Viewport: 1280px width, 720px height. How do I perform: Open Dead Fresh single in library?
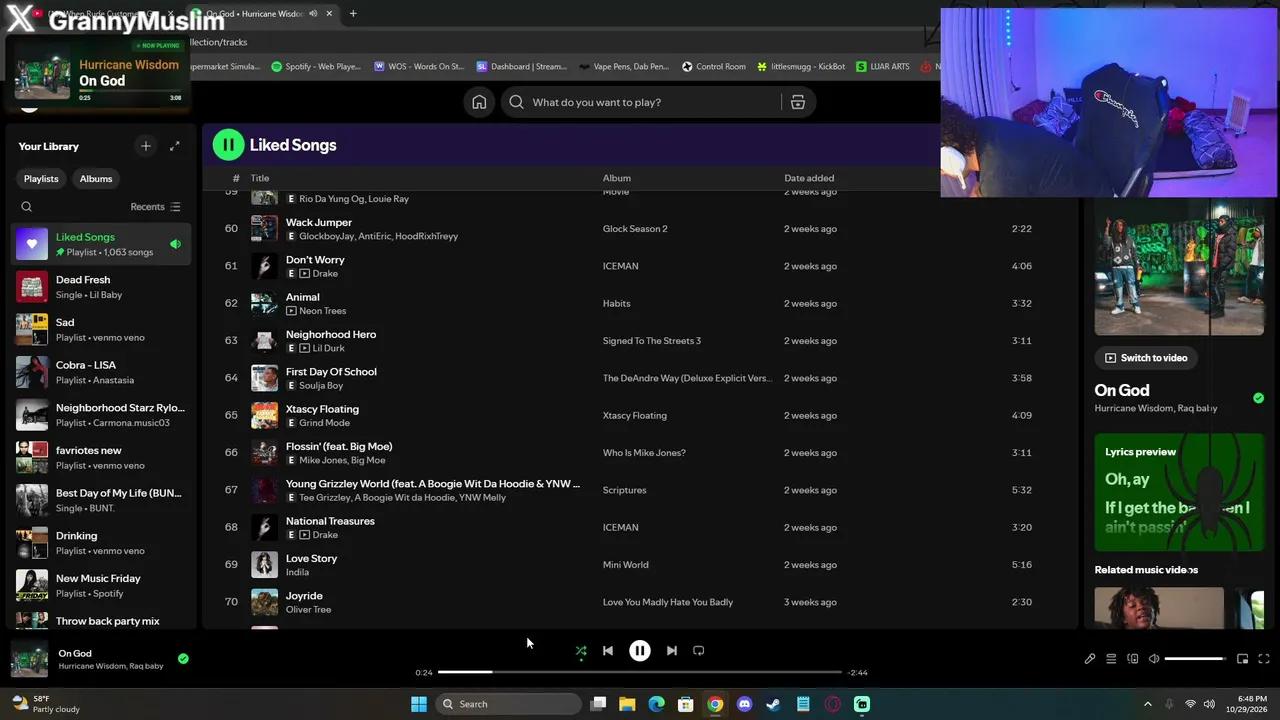100,287
